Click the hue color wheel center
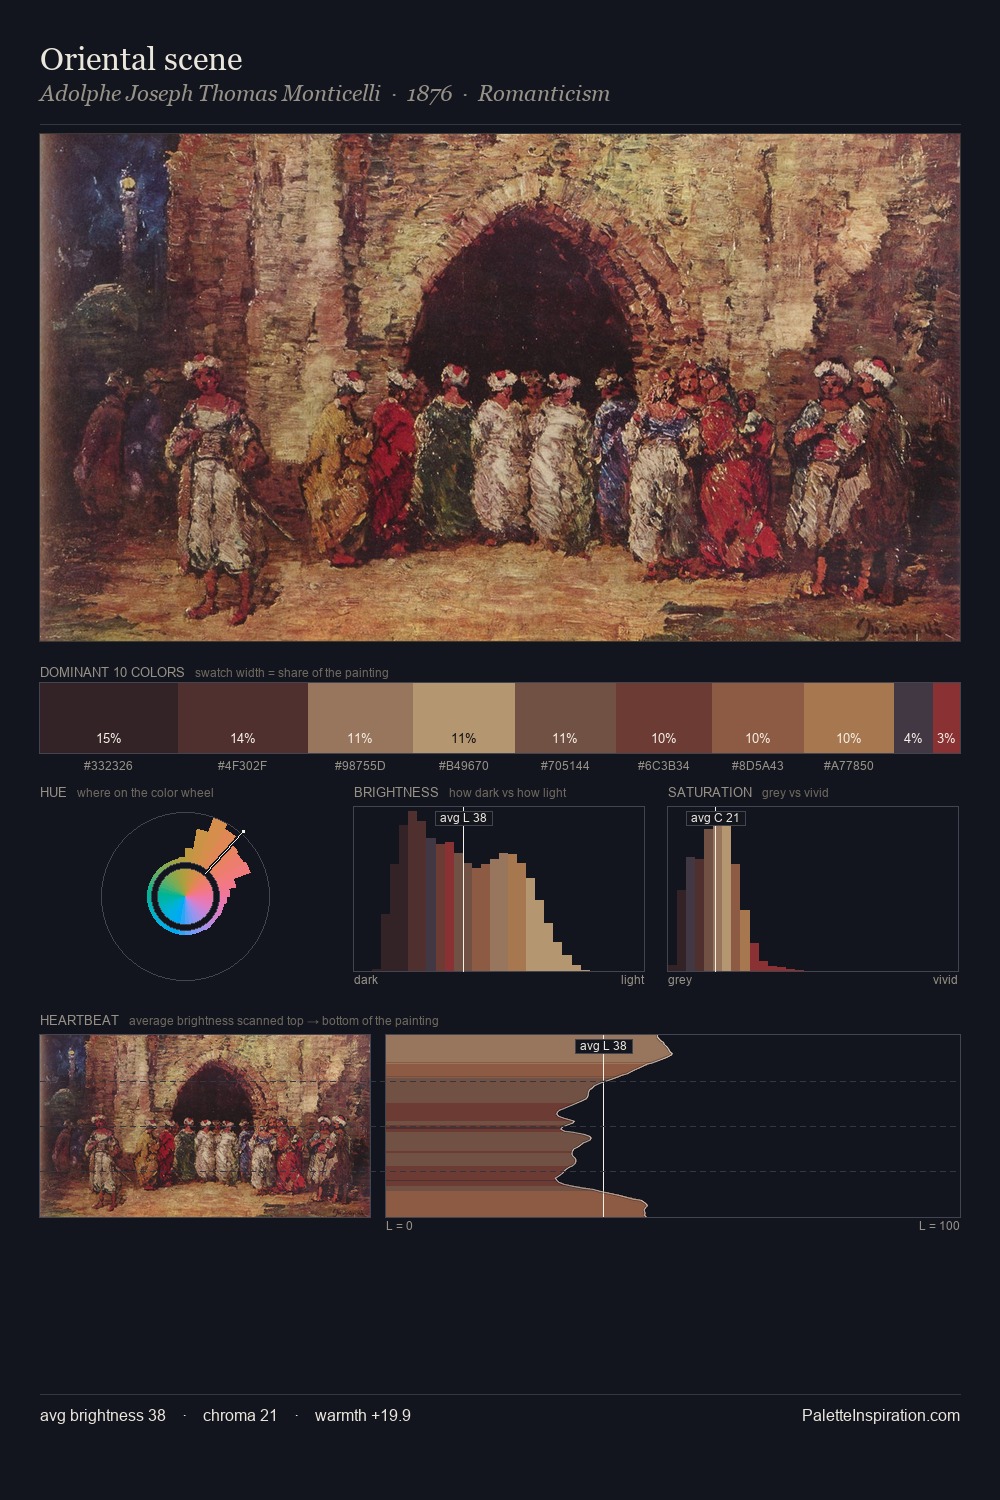 pos(185,896)
